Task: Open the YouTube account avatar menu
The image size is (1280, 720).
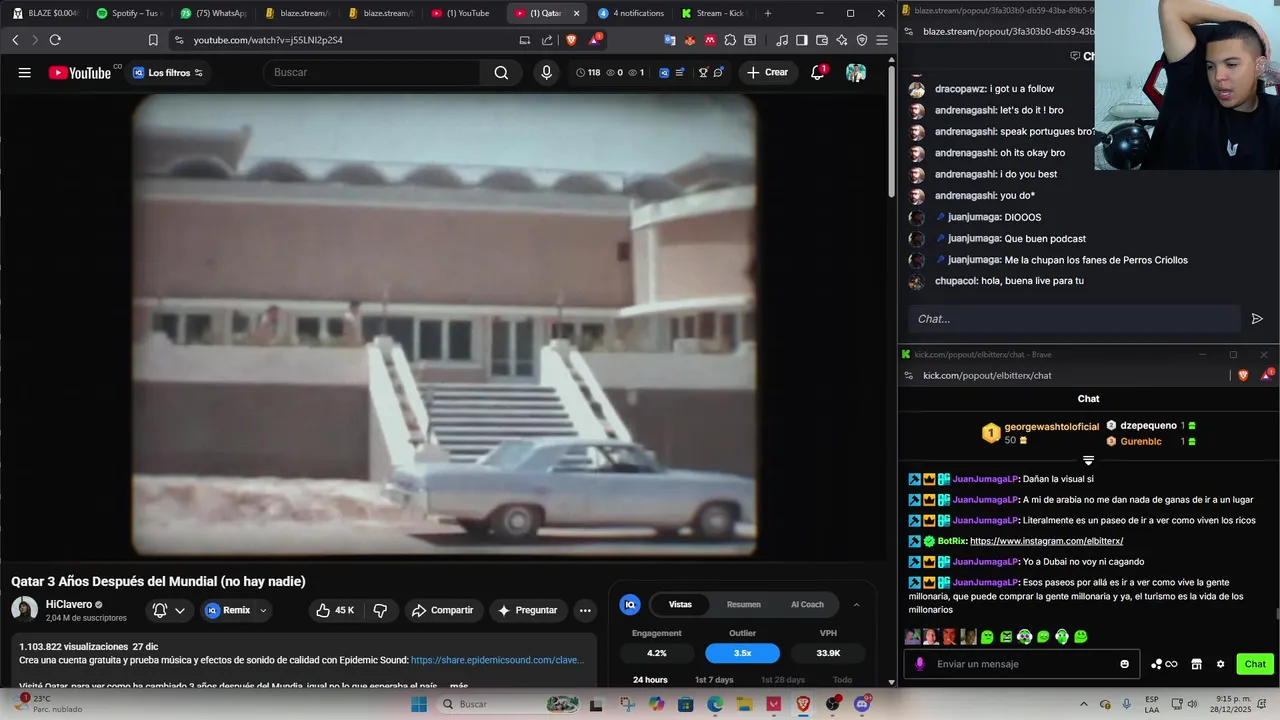Action: [x=856, y=72]
